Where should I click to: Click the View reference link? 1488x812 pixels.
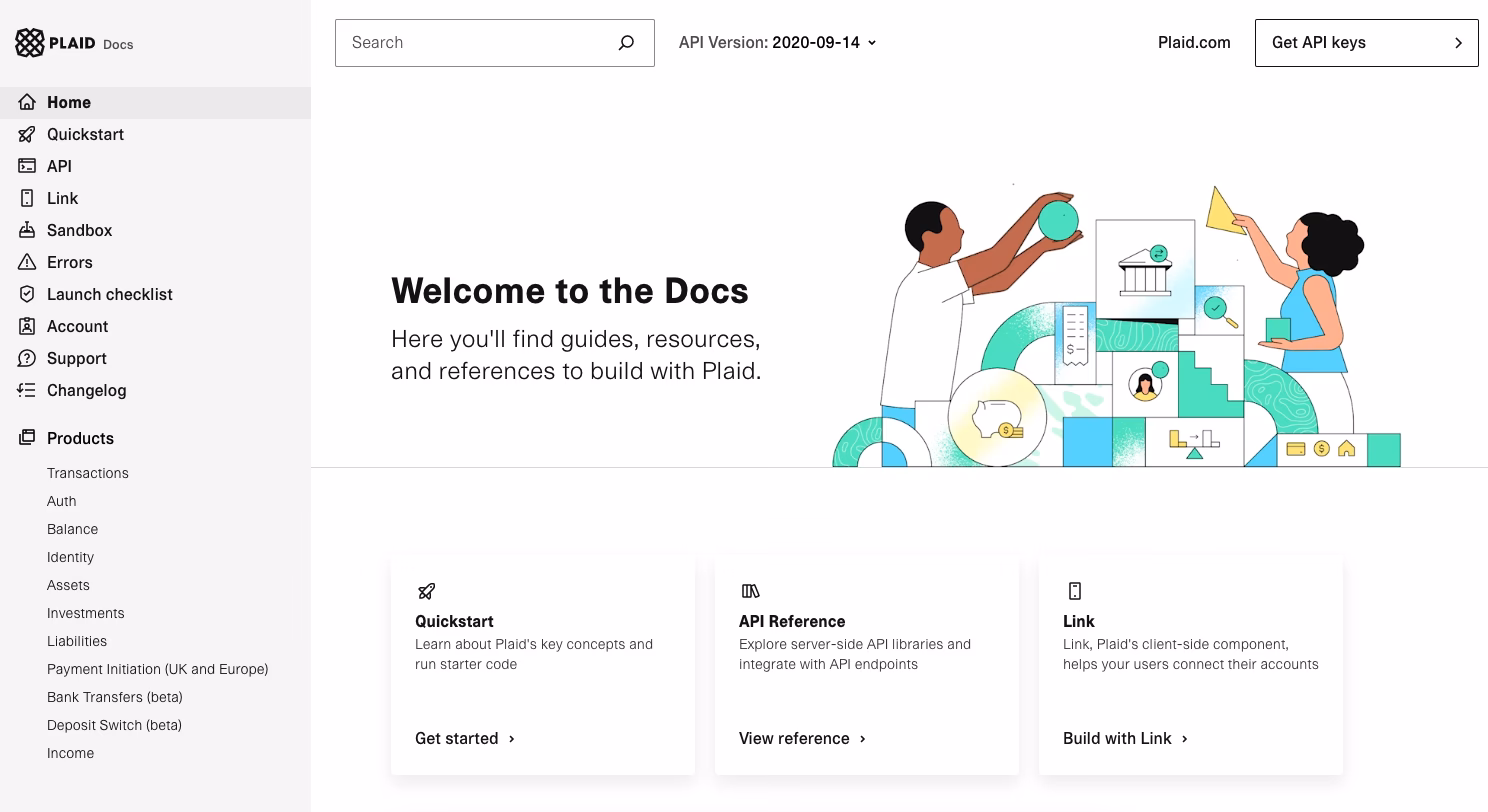(x=802, y=738)
